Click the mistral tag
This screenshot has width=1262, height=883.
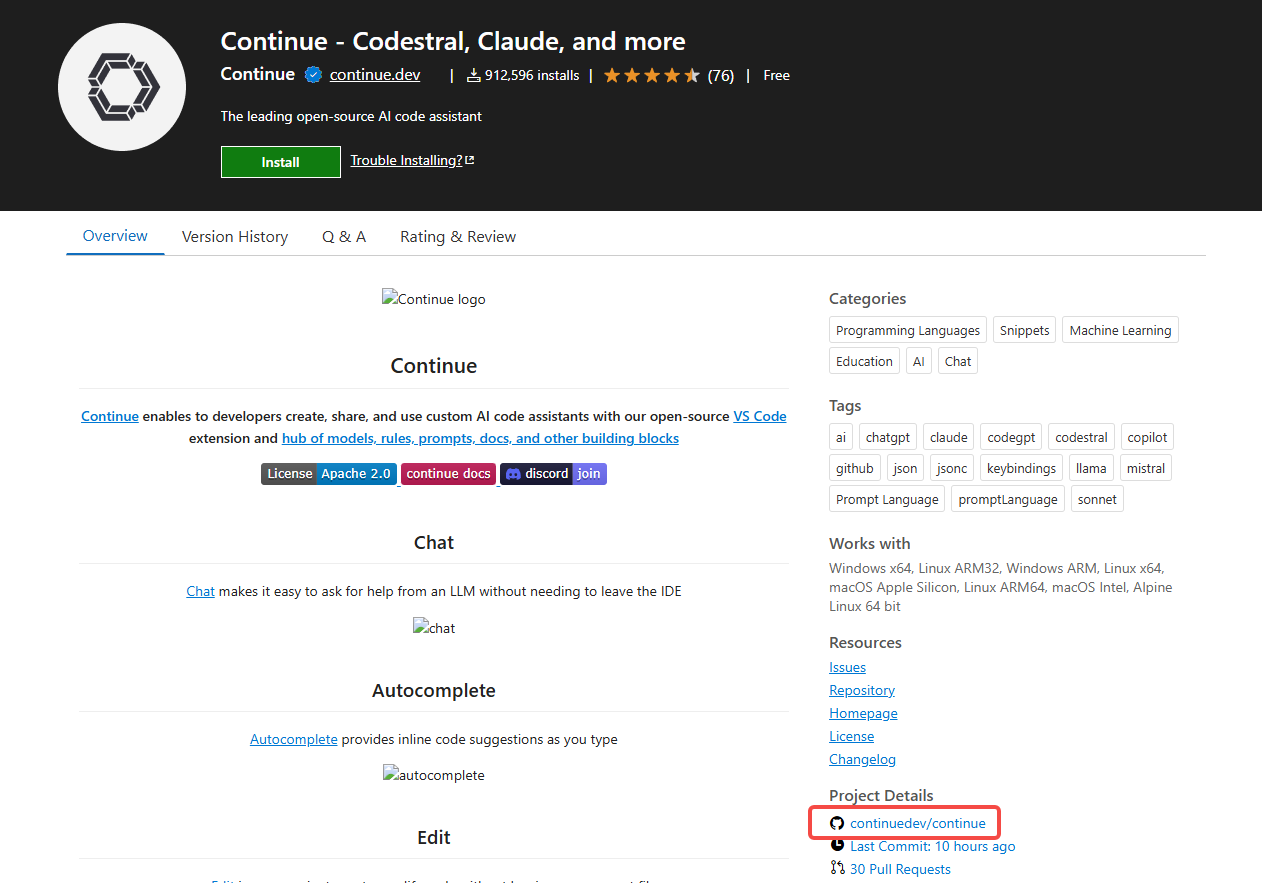pos(1145,469)
